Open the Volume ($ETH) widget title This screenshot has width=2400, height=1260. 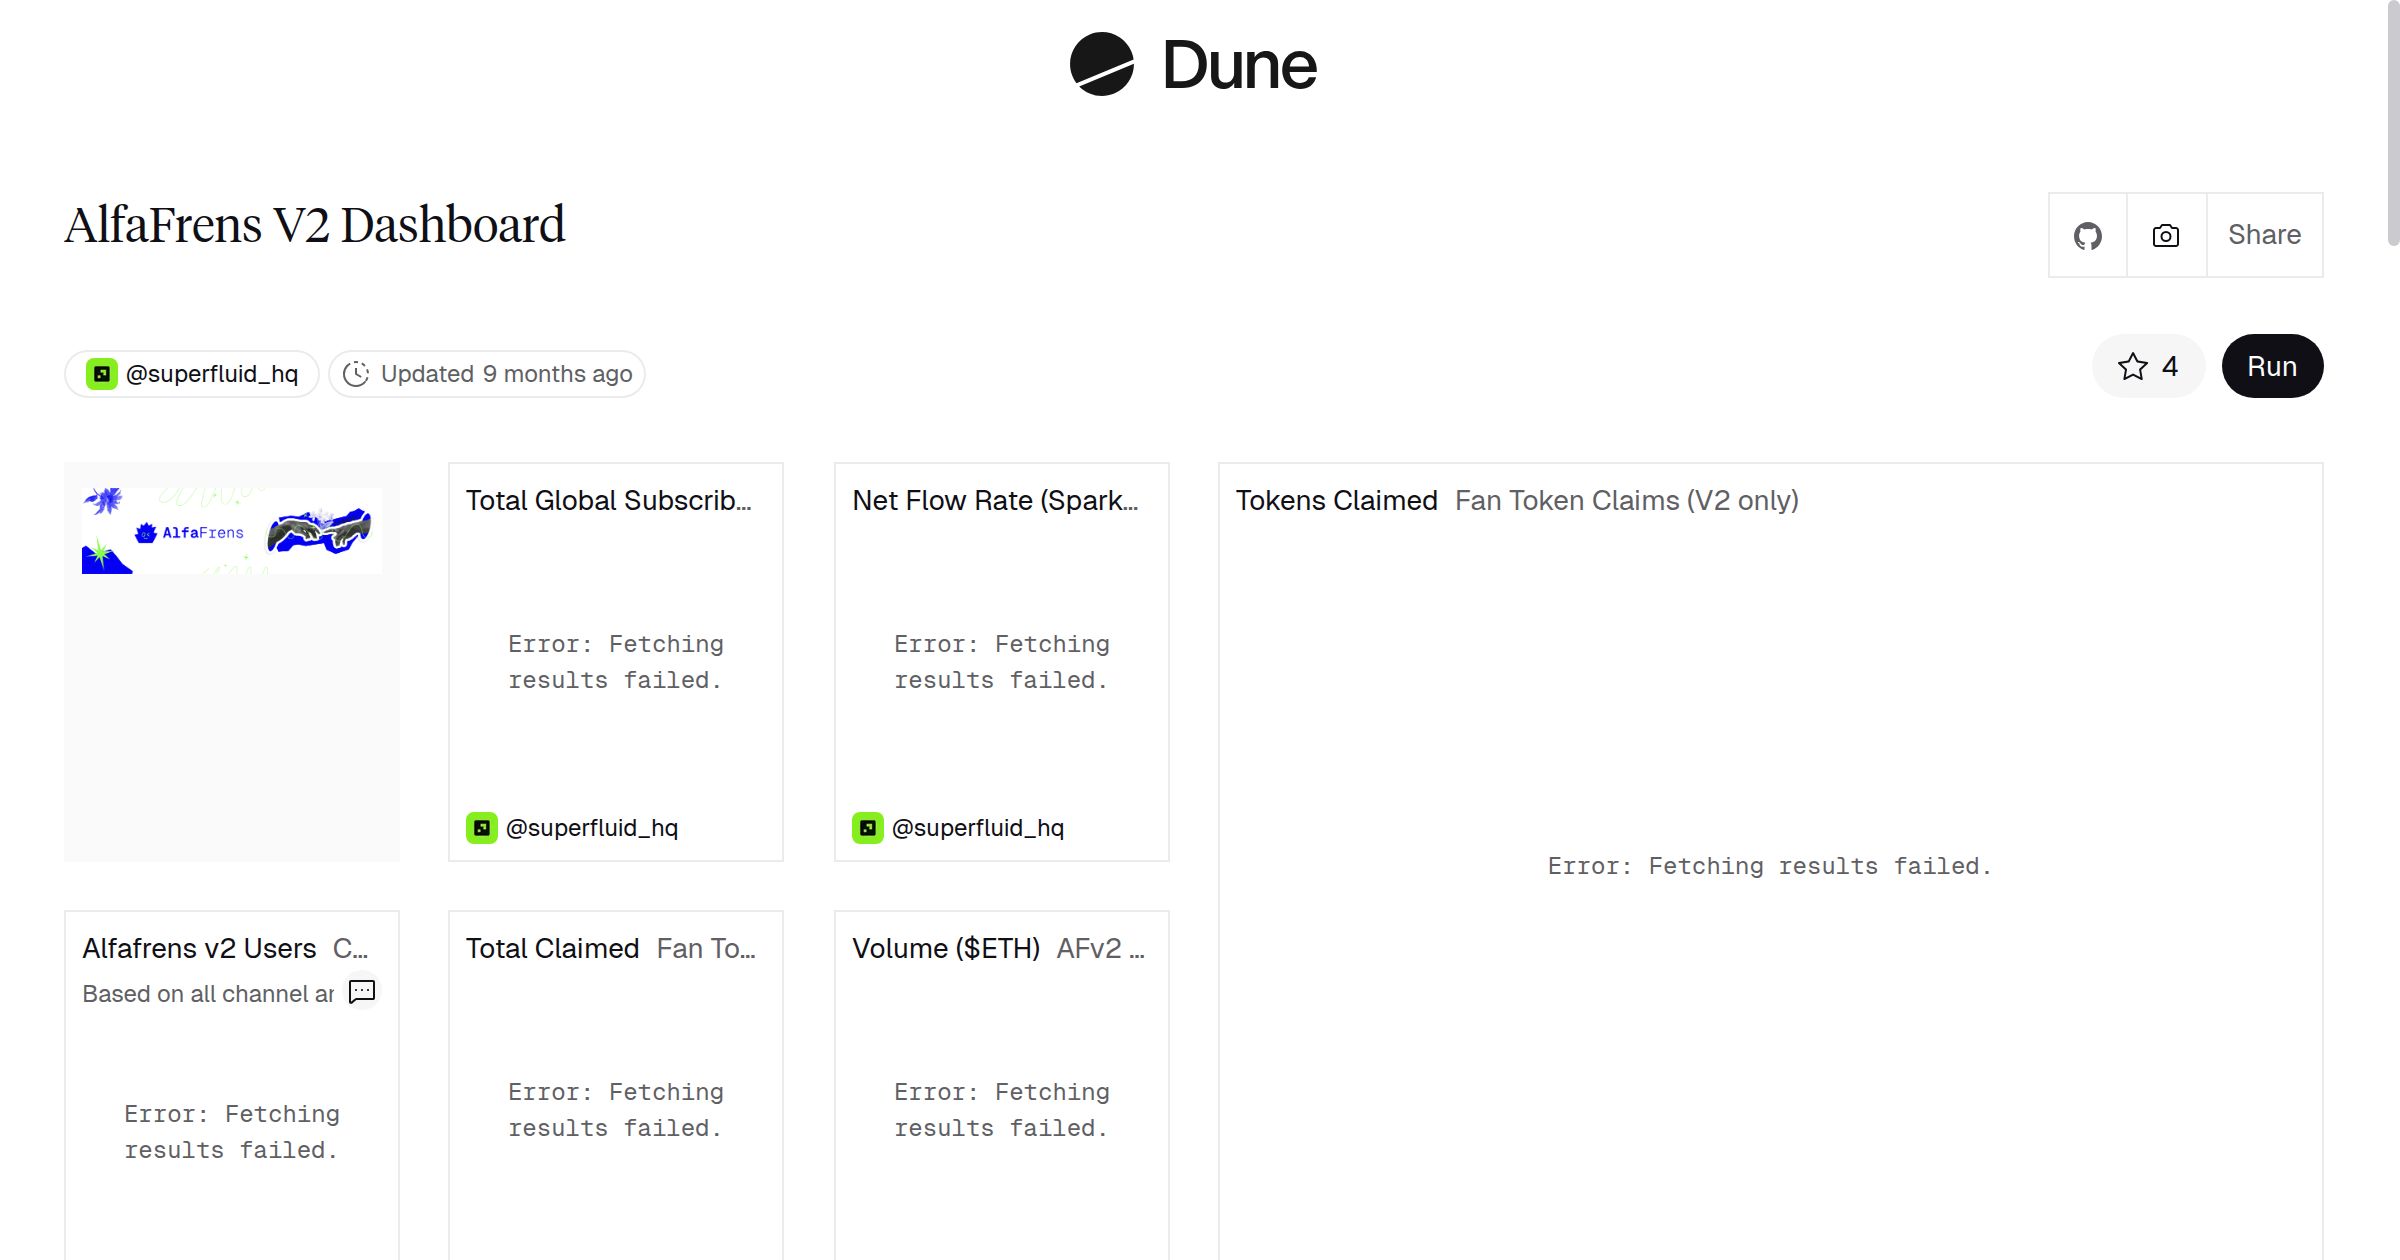pos(945,949)
